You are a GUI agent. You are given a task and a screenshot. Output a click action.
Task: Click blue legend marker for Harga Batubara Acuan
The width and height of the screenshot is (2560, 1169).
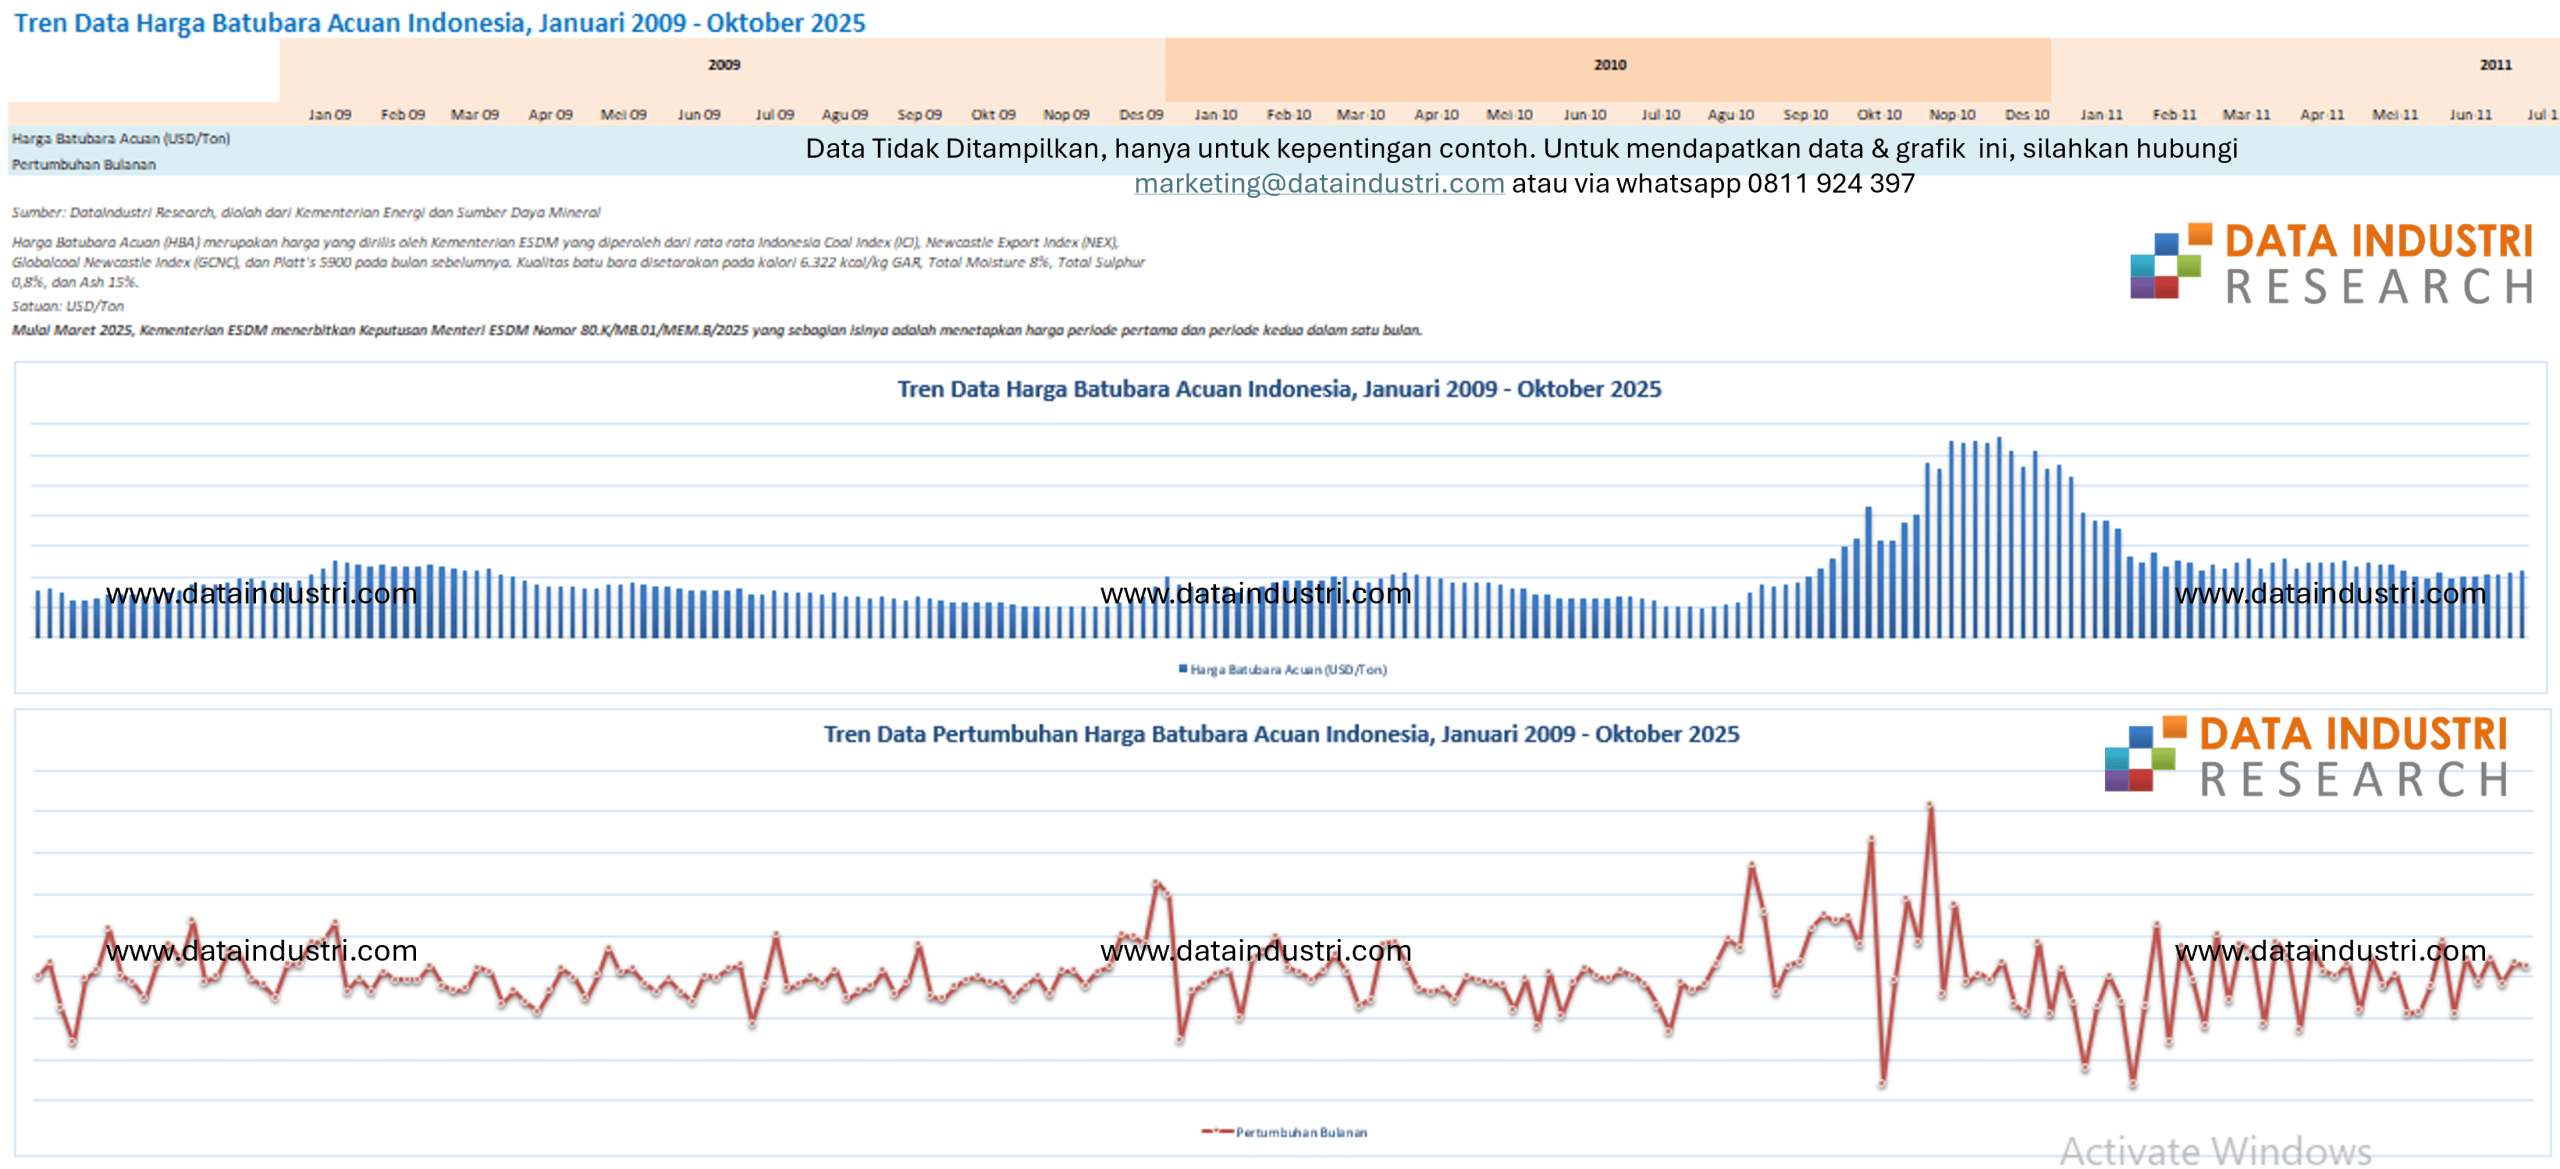1183,669
